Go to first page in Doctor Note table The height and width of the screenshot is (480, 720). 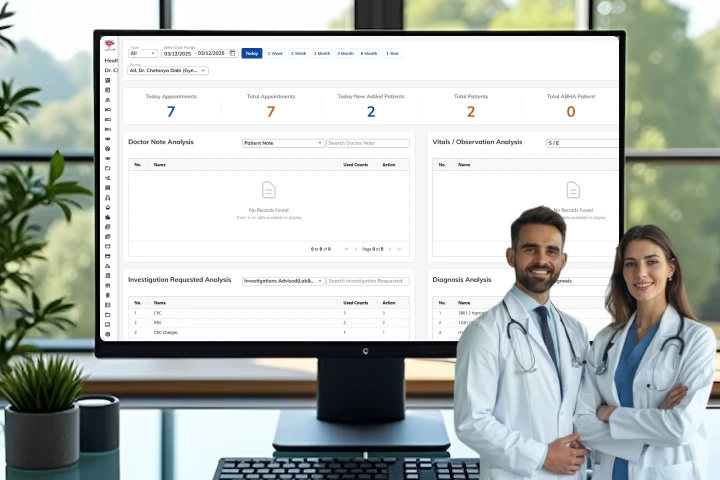tap(346, 249)
